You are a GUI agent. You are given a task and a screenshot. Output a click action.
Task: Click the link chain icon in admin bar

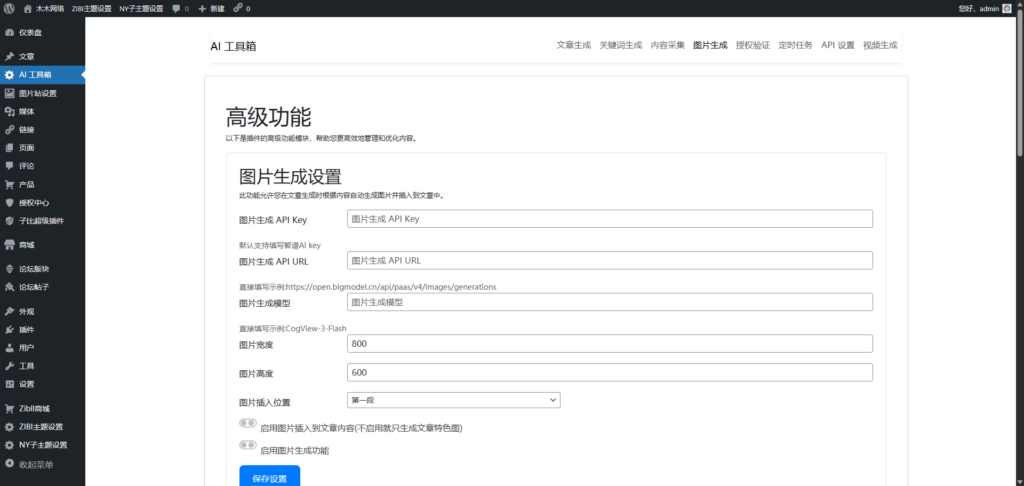pos(238,8)
